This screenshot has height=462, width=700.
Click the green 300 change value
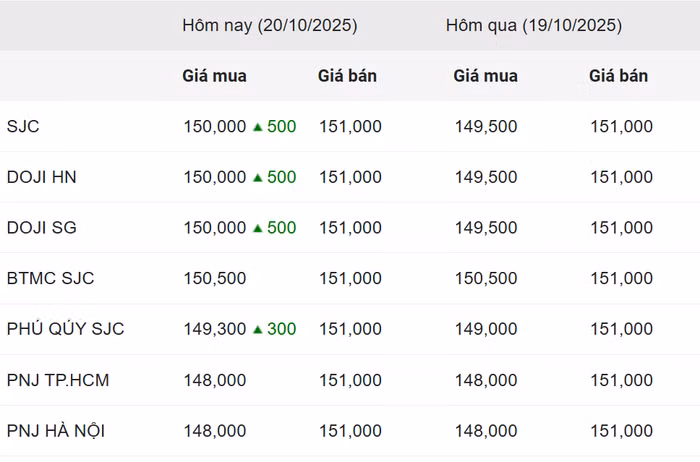coord(282,329)
